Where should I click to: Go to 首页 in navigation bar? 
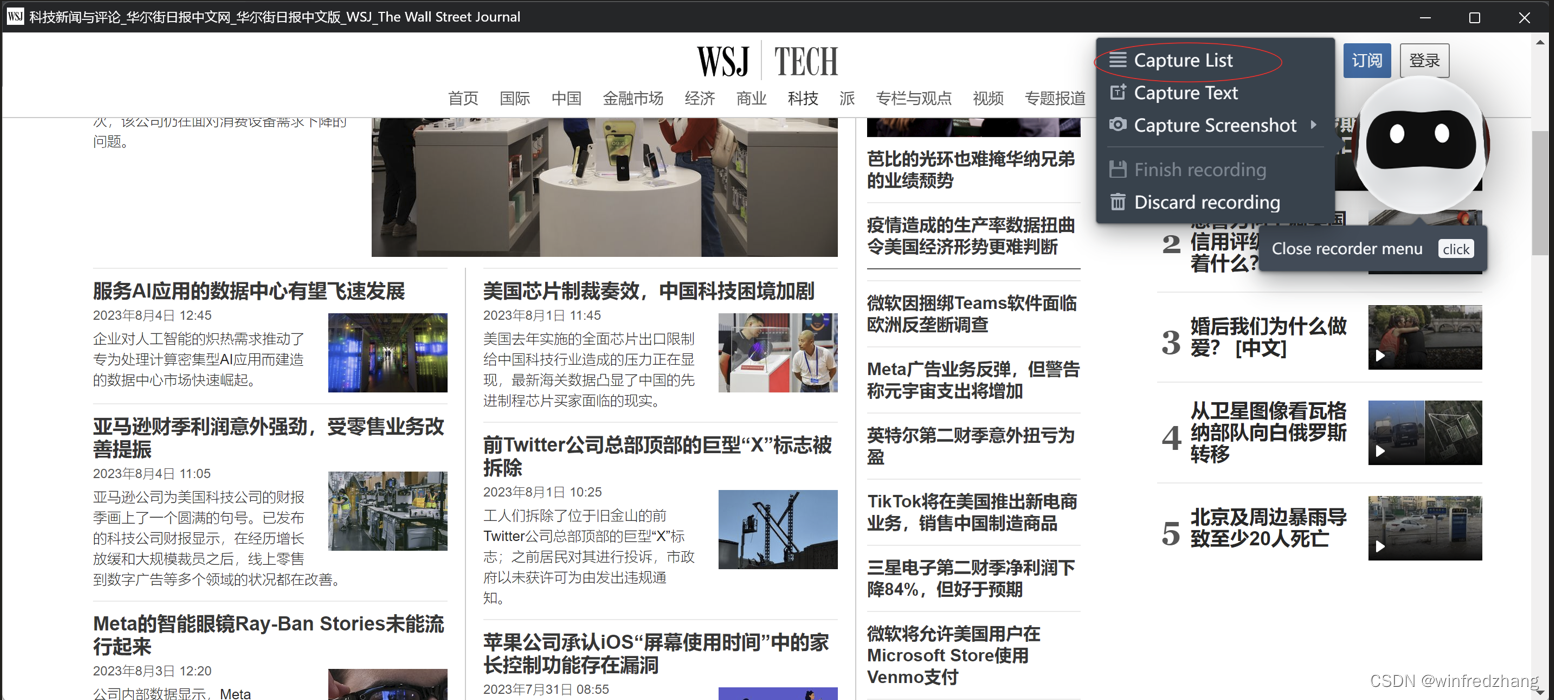point(463,98)
